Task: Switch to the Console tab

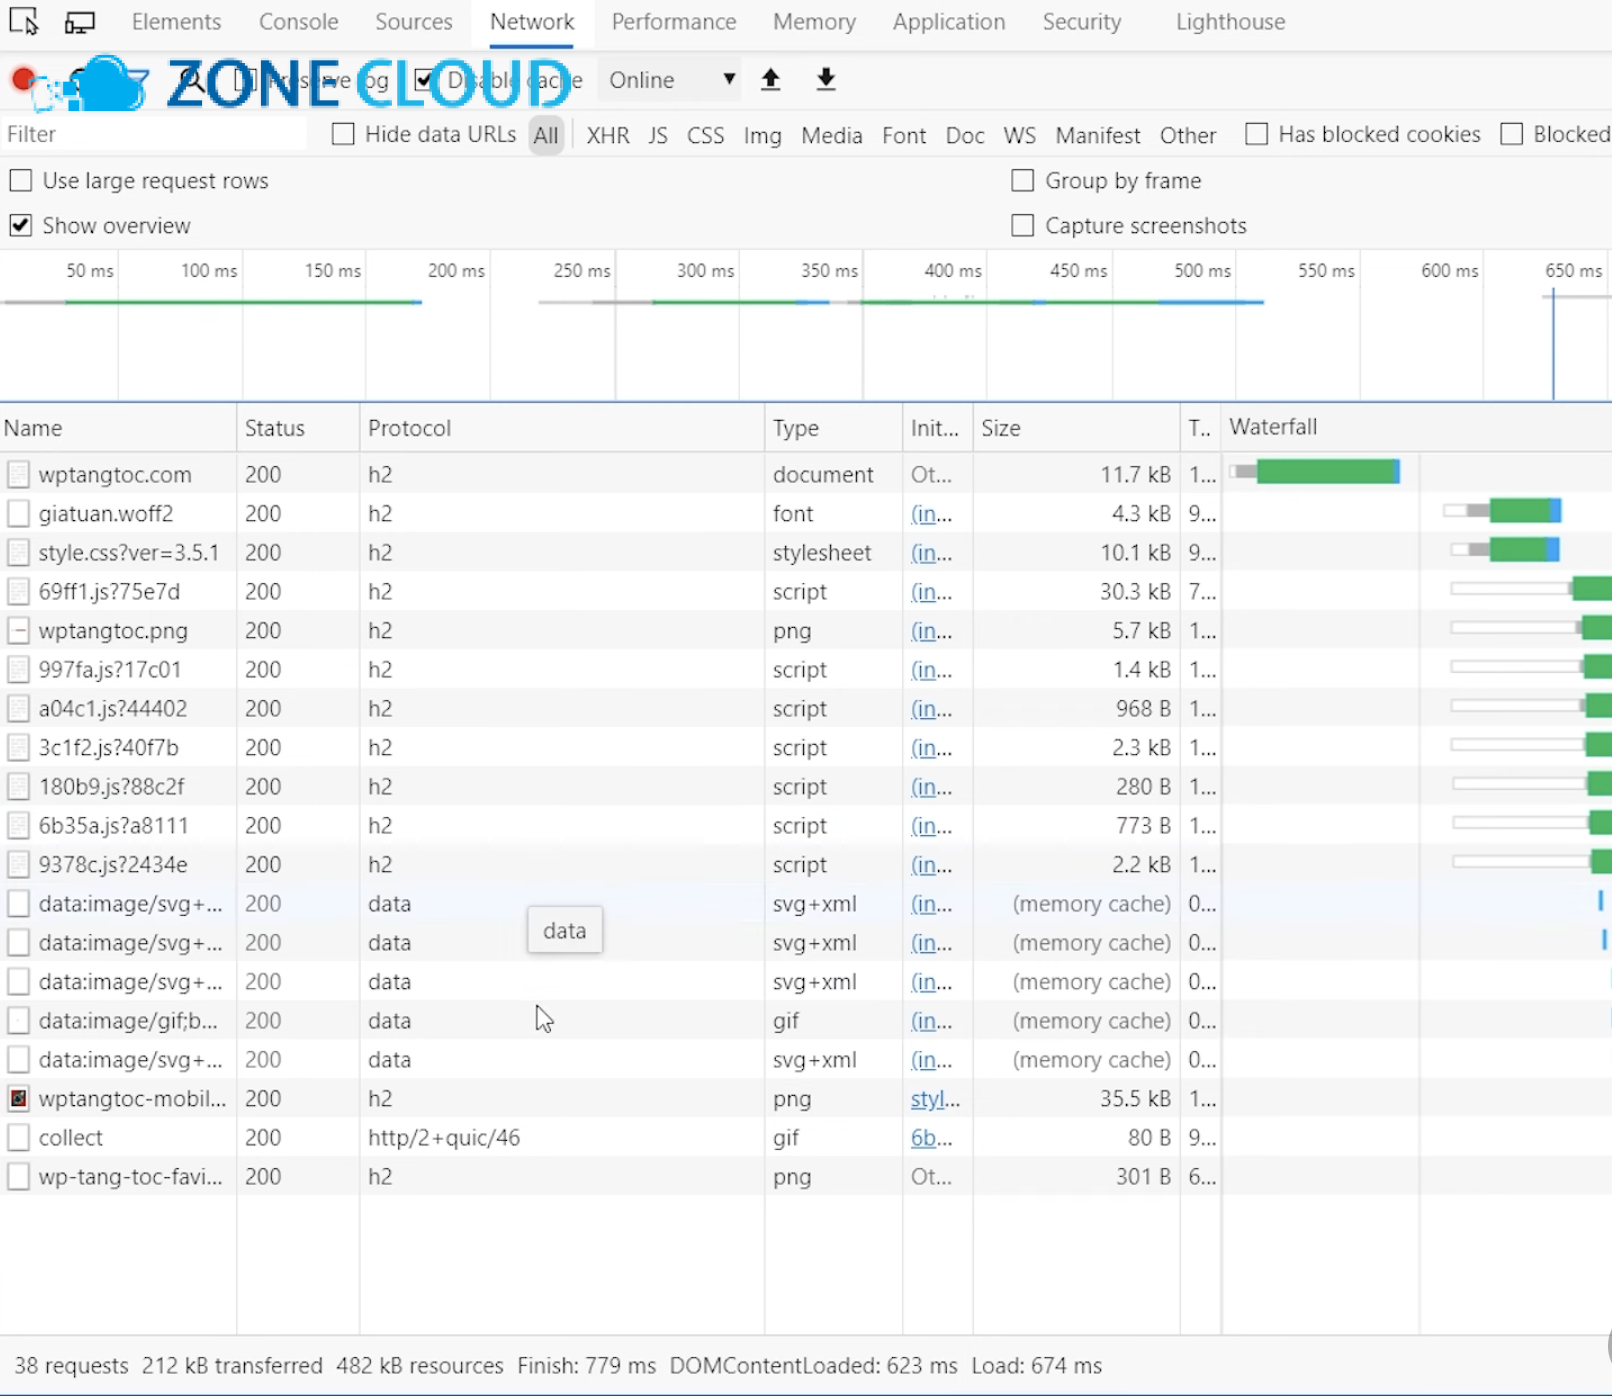Action: click(298, 21)
